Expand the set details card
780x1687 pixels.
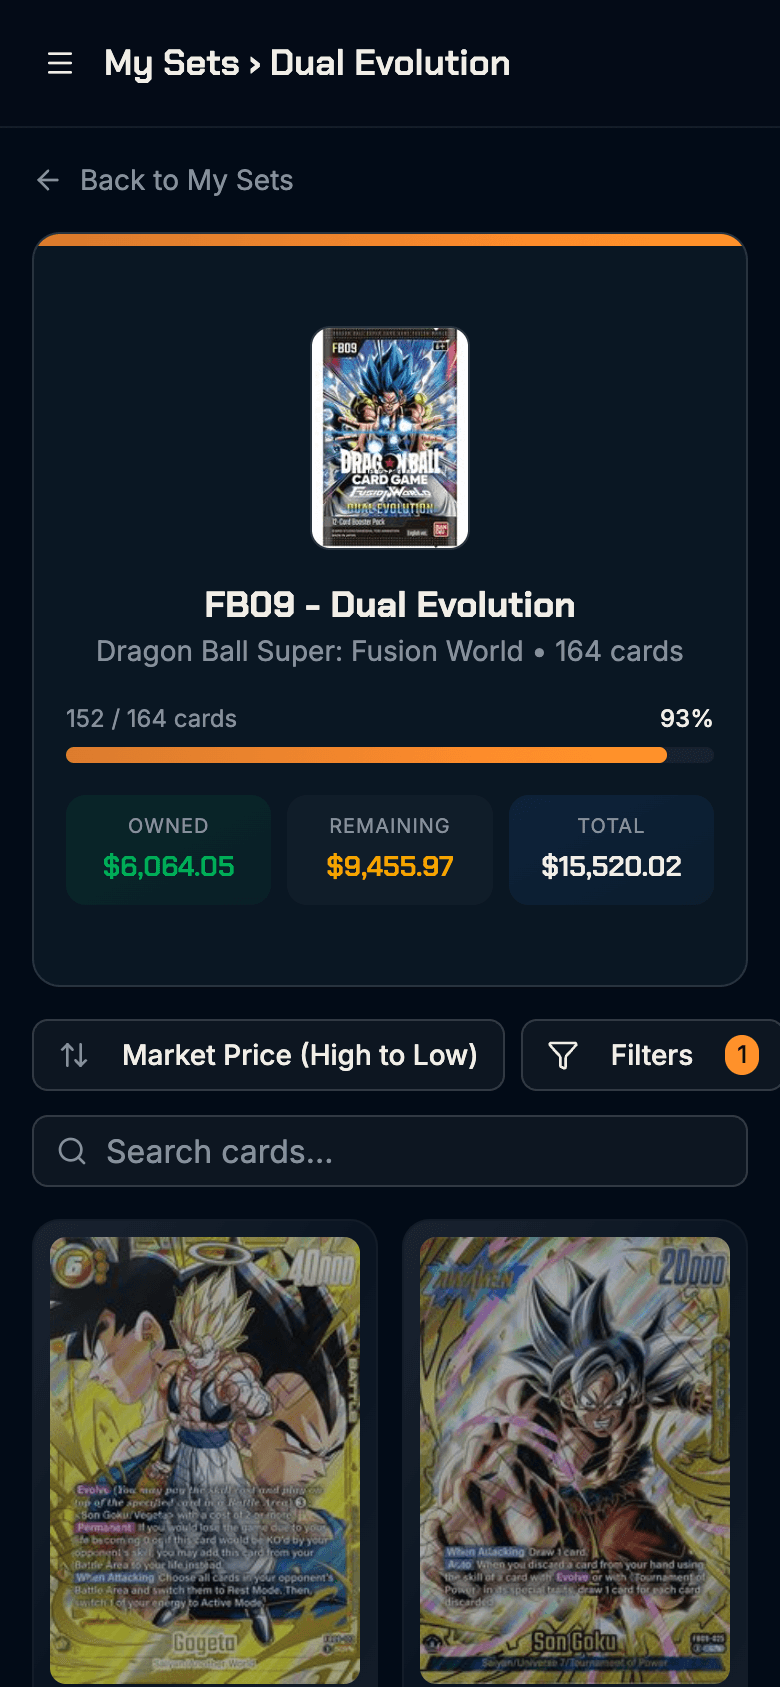pos(389,612)
